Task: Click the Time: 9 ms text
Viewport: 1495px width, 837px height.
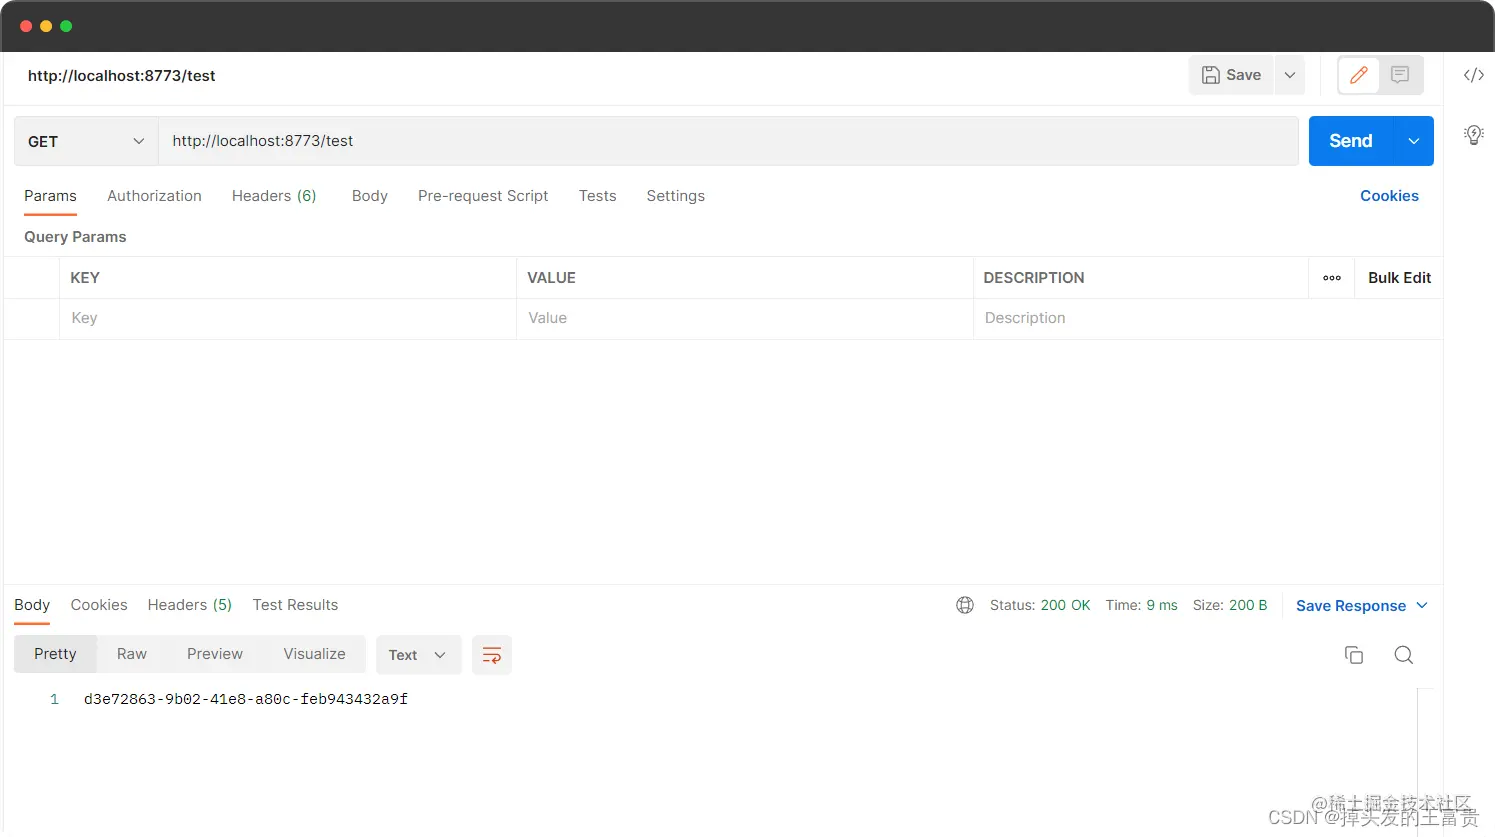Action: coord(1141,605)
